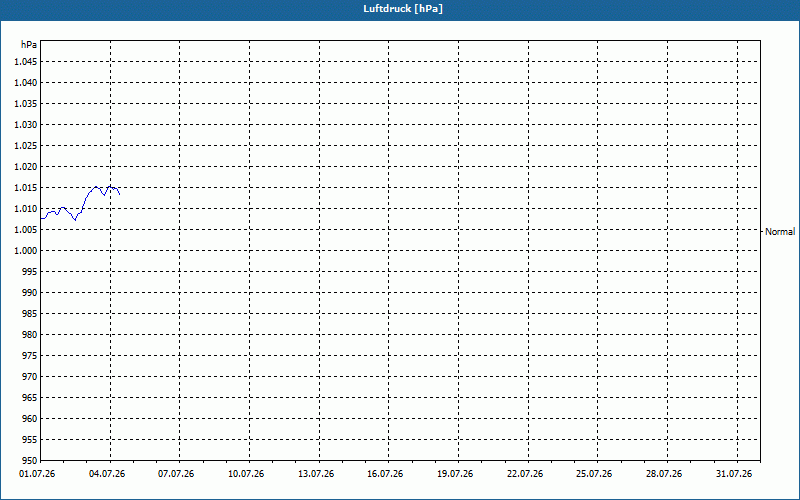Viewport: 800px width, 500px height.
Task: Click the 10.07.26 date label
Action: pos(246,474)
